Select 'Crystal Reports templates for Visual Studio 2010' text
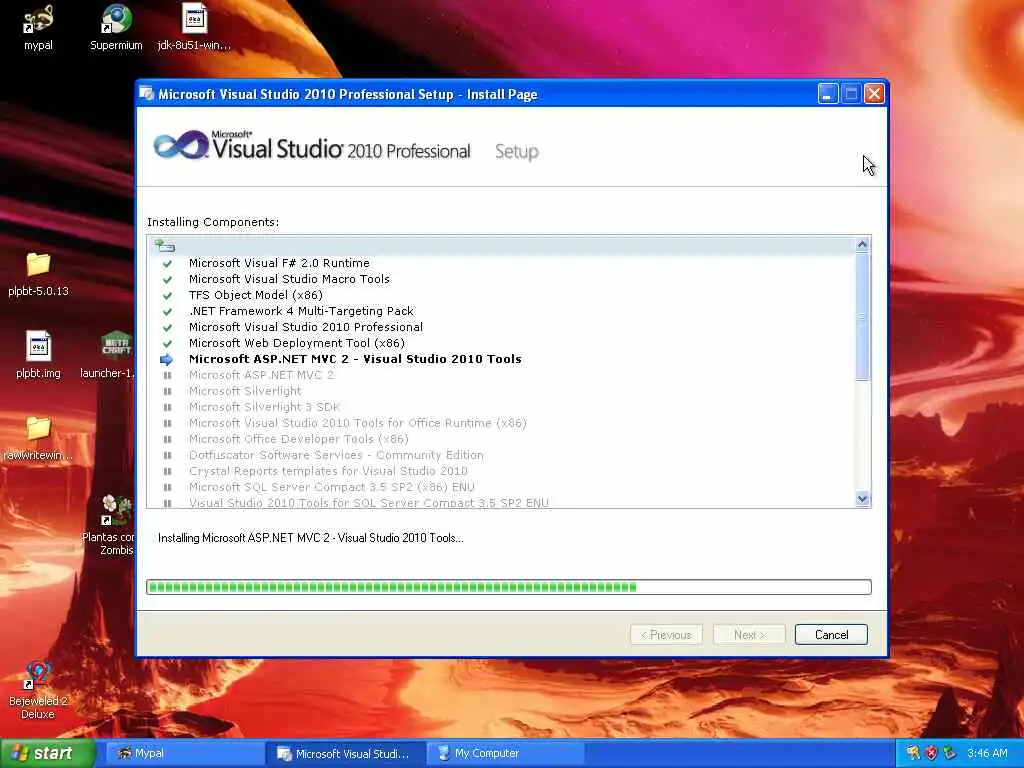1024x768 pixels. 328,471
